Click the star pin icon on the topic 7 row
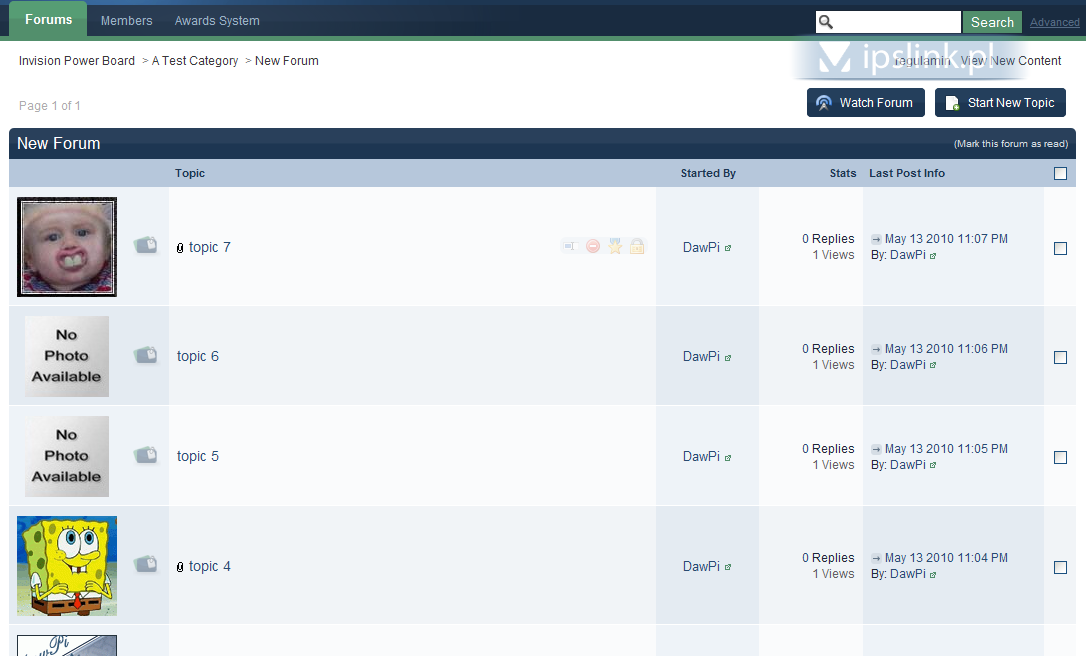The height and width of the screenshot is (656, 1086). click(615, 247)
